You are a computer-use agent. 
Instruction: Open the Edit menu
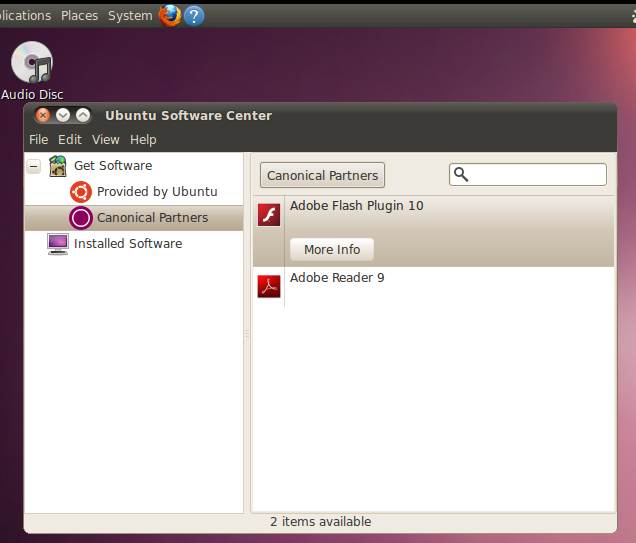click(x=70, y=140)
